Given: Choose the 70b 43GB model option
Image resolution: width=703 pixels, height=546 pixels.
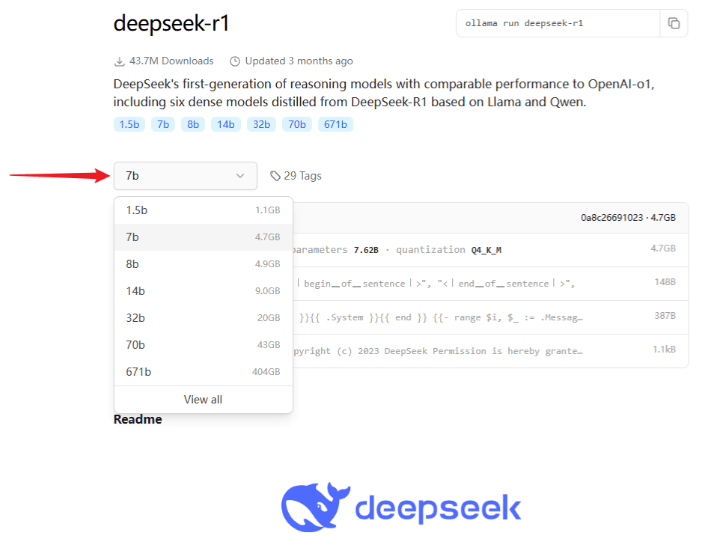Looking at the screenshot, I should pos(203,345).
